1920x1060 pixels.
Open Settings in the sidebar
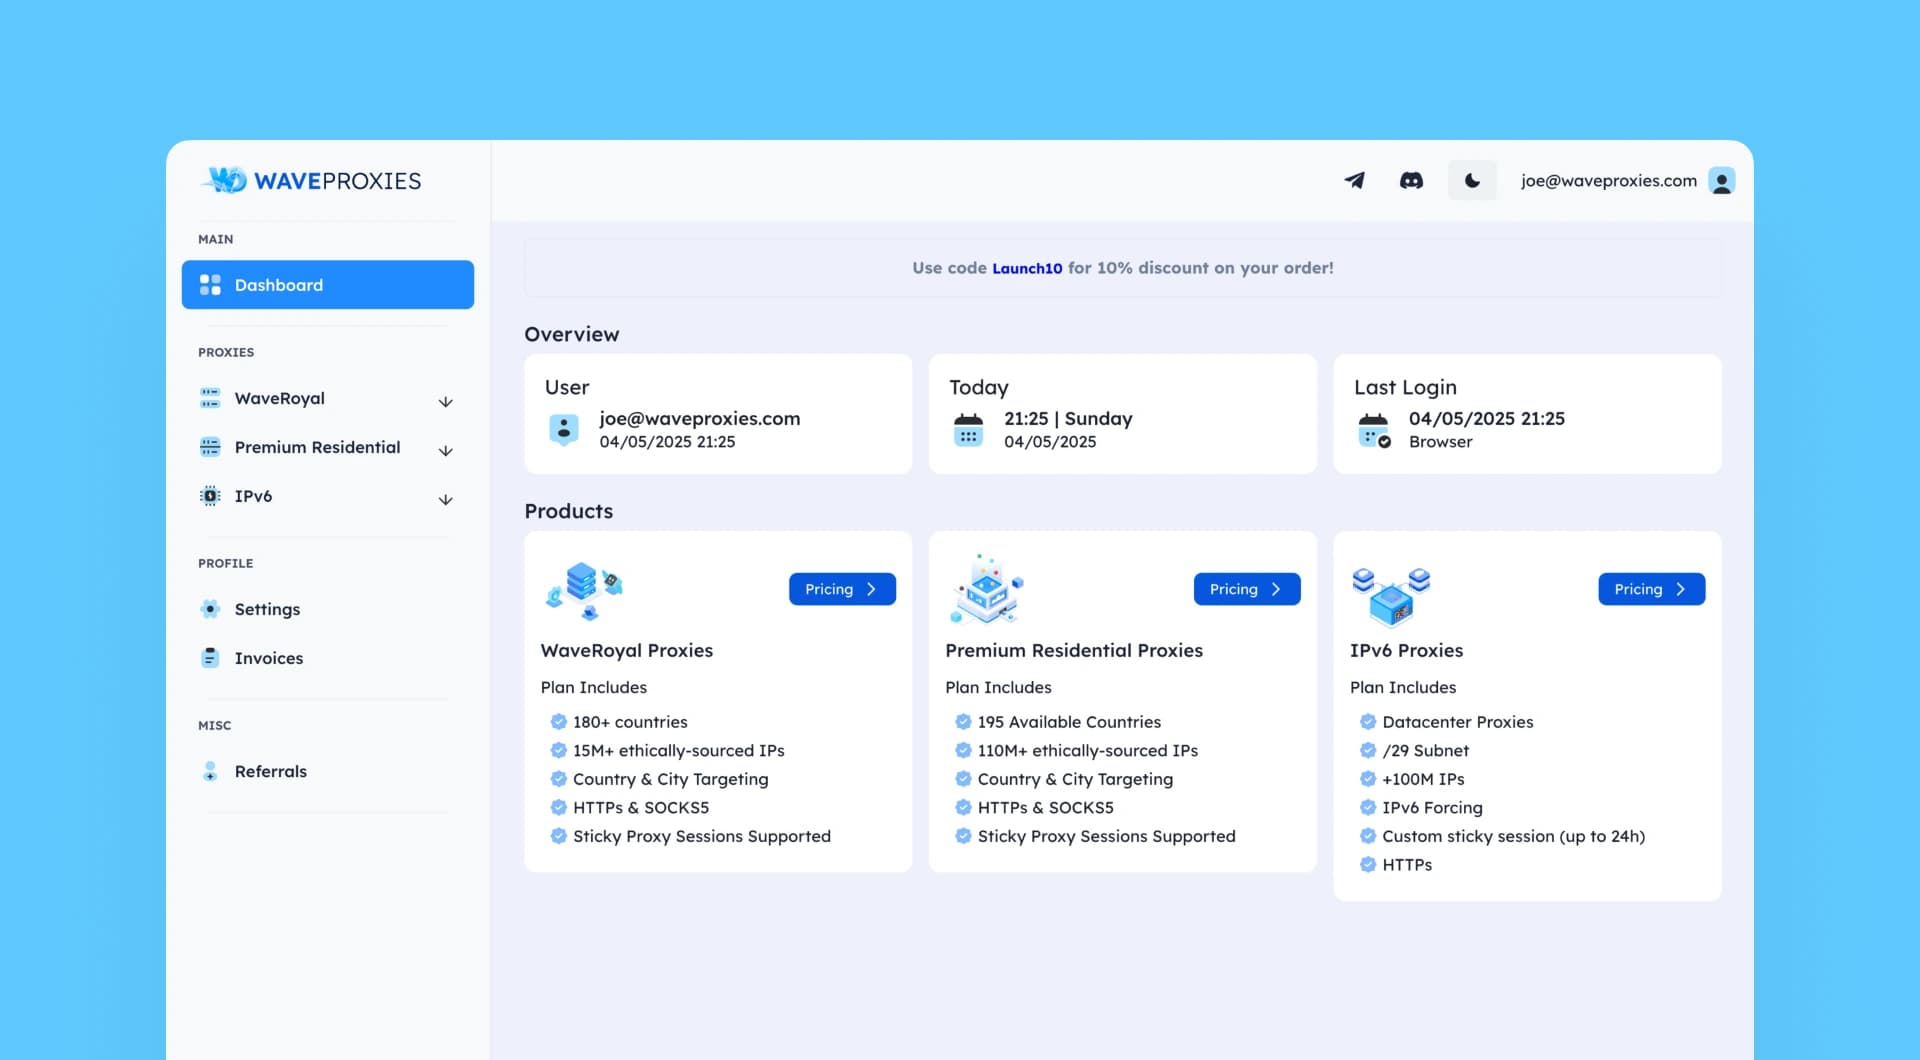pos(328,609)
